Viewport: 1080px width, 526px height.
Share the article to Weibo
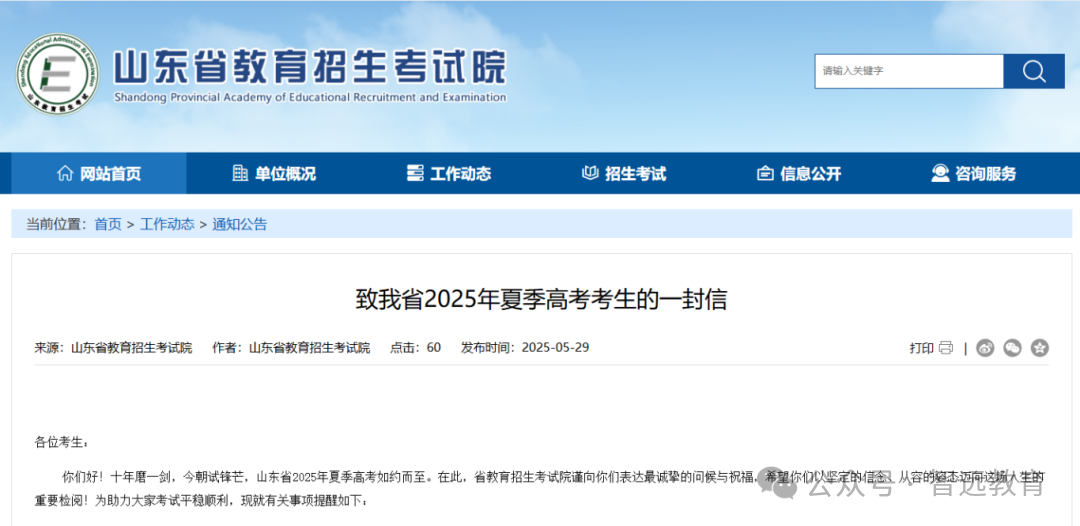(x=986, y=348)
